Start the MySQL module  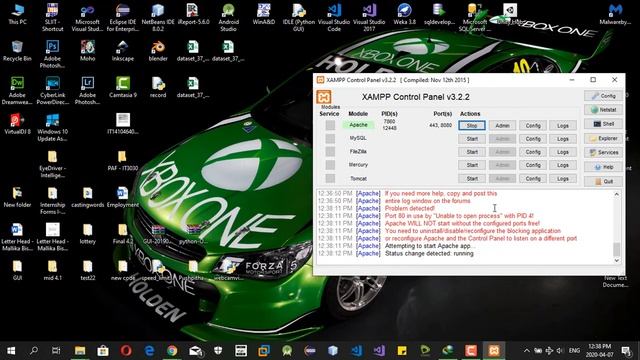pyautogui.click(x=472, y=139)
